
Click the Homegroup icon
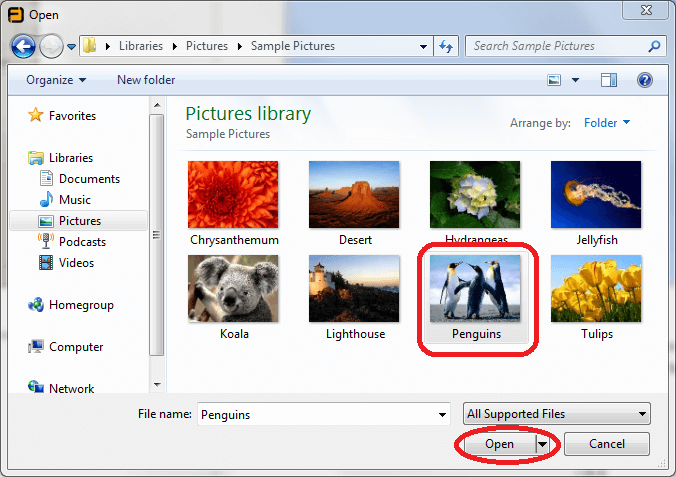(x=36, y=304)
